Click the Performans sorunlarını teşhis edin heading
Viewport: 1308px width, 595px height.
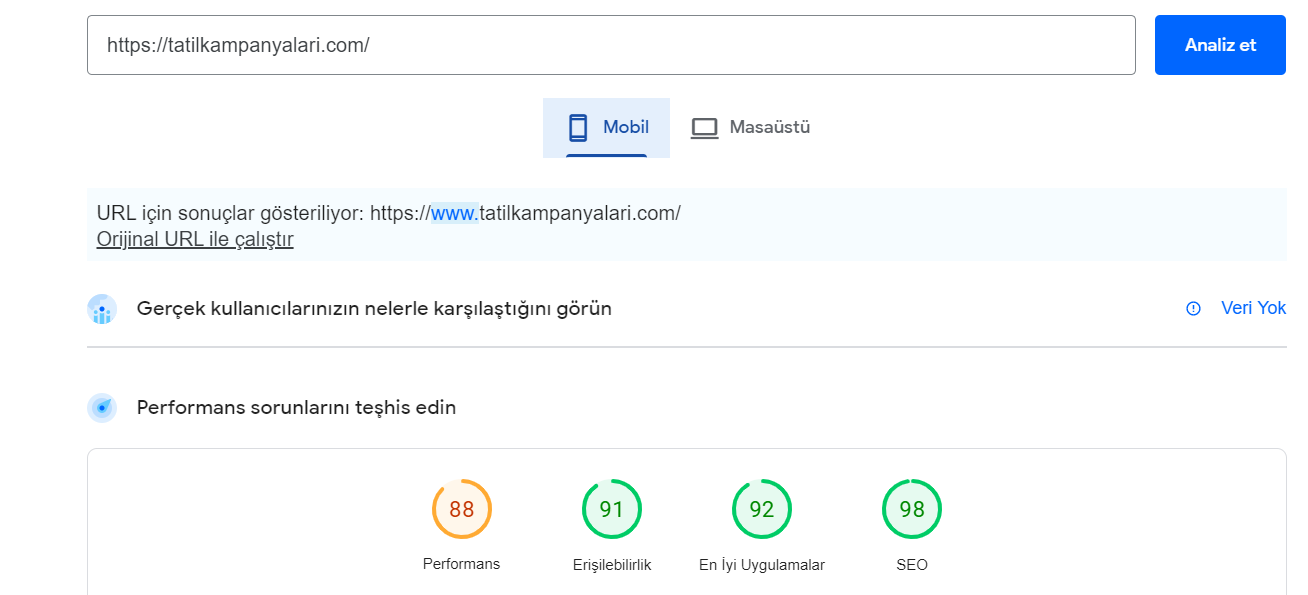tap(296, 408)
